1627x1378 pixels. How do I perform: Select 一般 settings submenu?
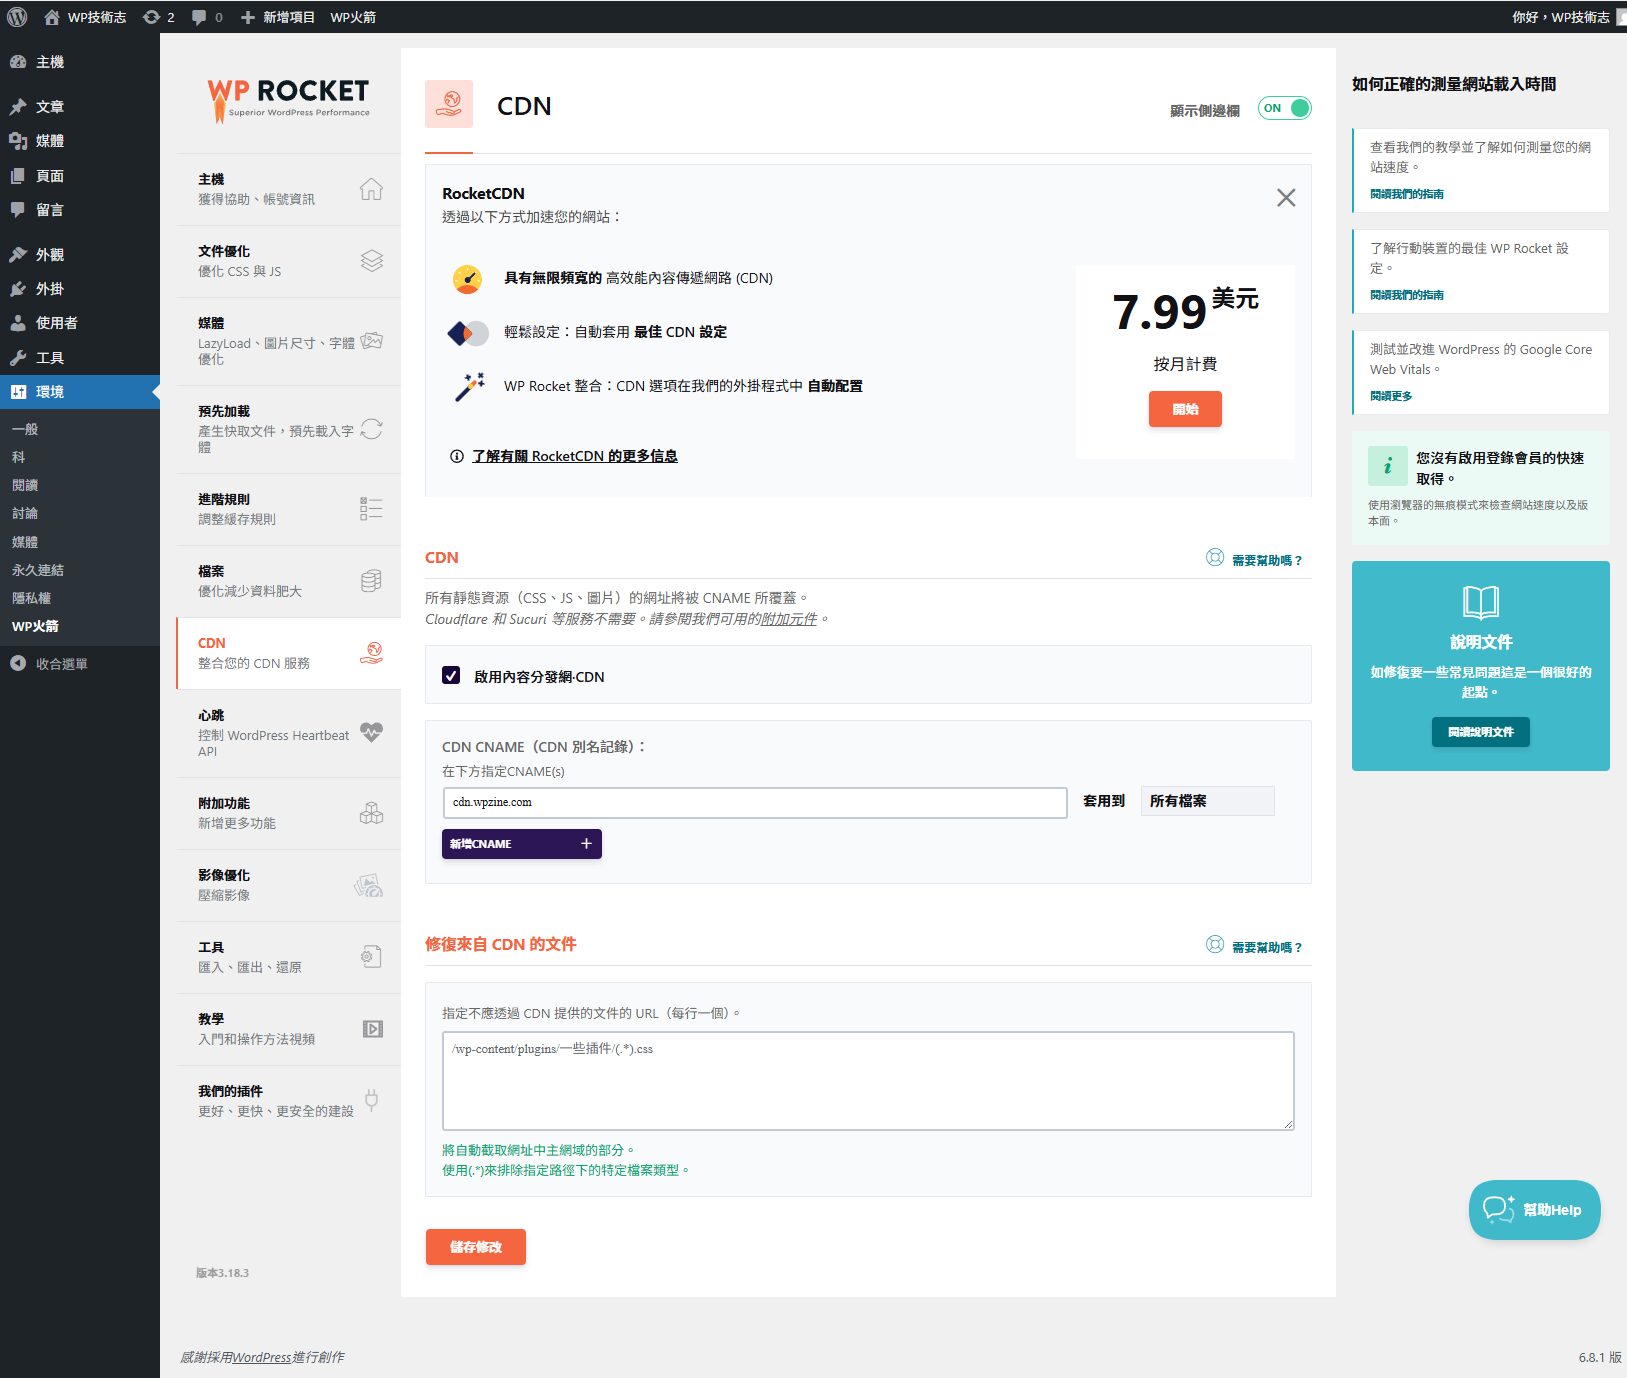25,429
